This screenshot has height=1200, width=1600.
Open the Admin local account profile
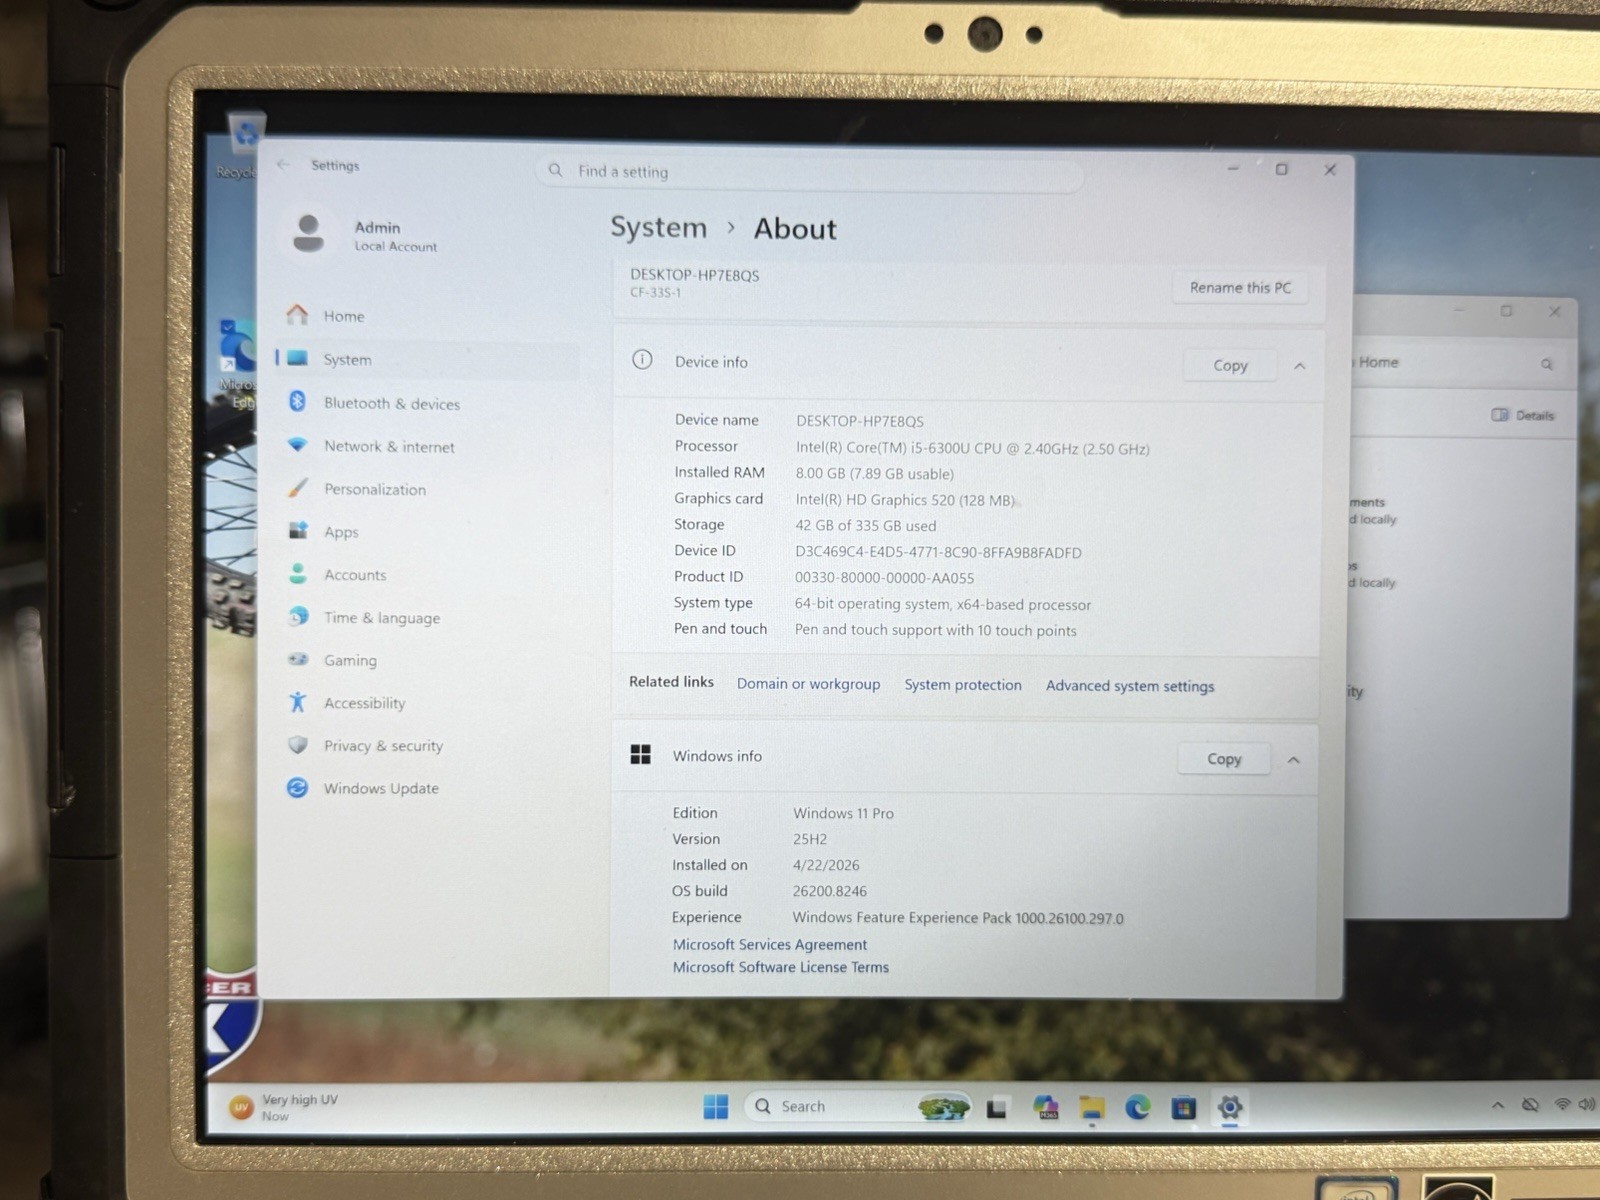[x=365, y=235]
